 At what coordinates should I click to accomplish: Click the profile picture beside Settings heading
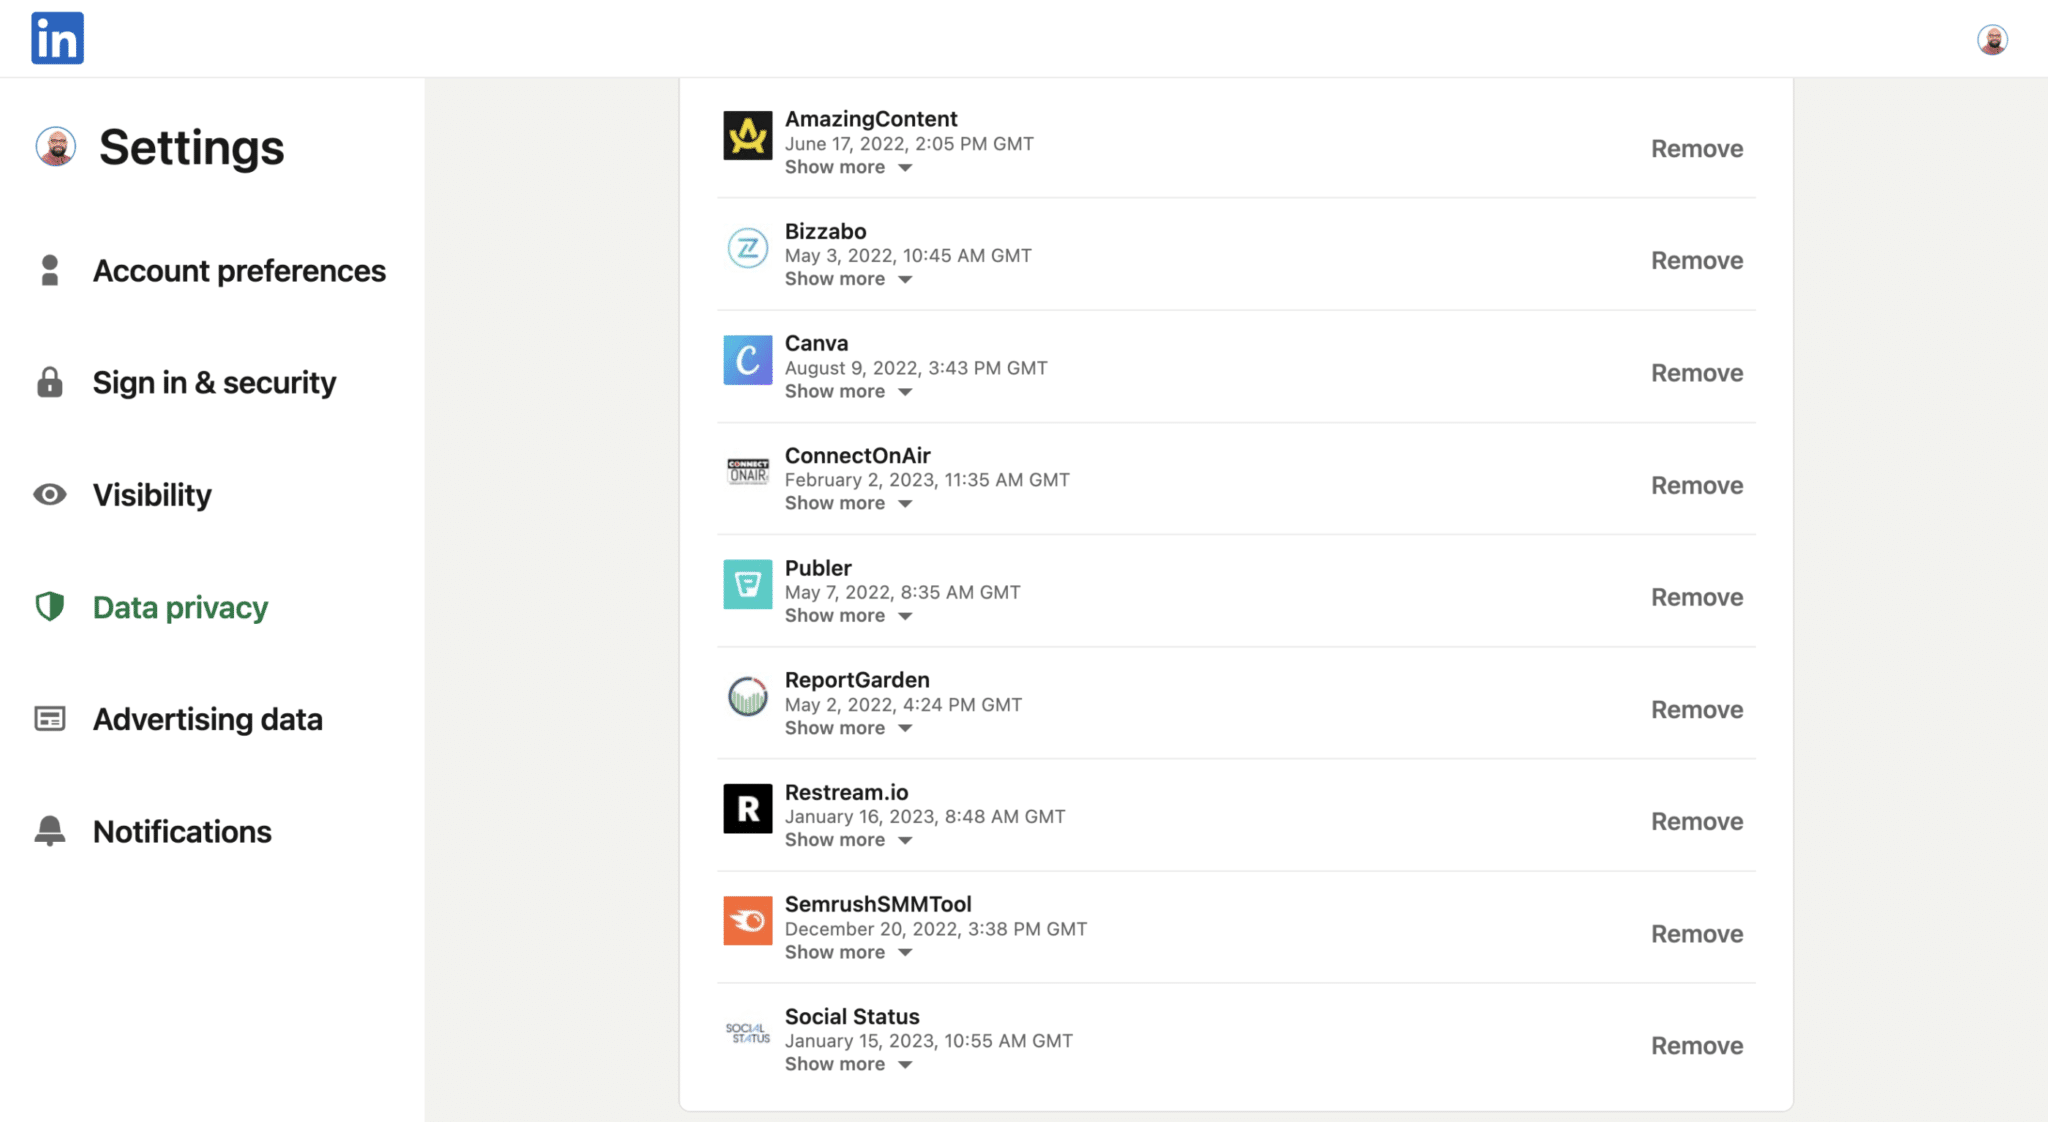pos(56,146)
